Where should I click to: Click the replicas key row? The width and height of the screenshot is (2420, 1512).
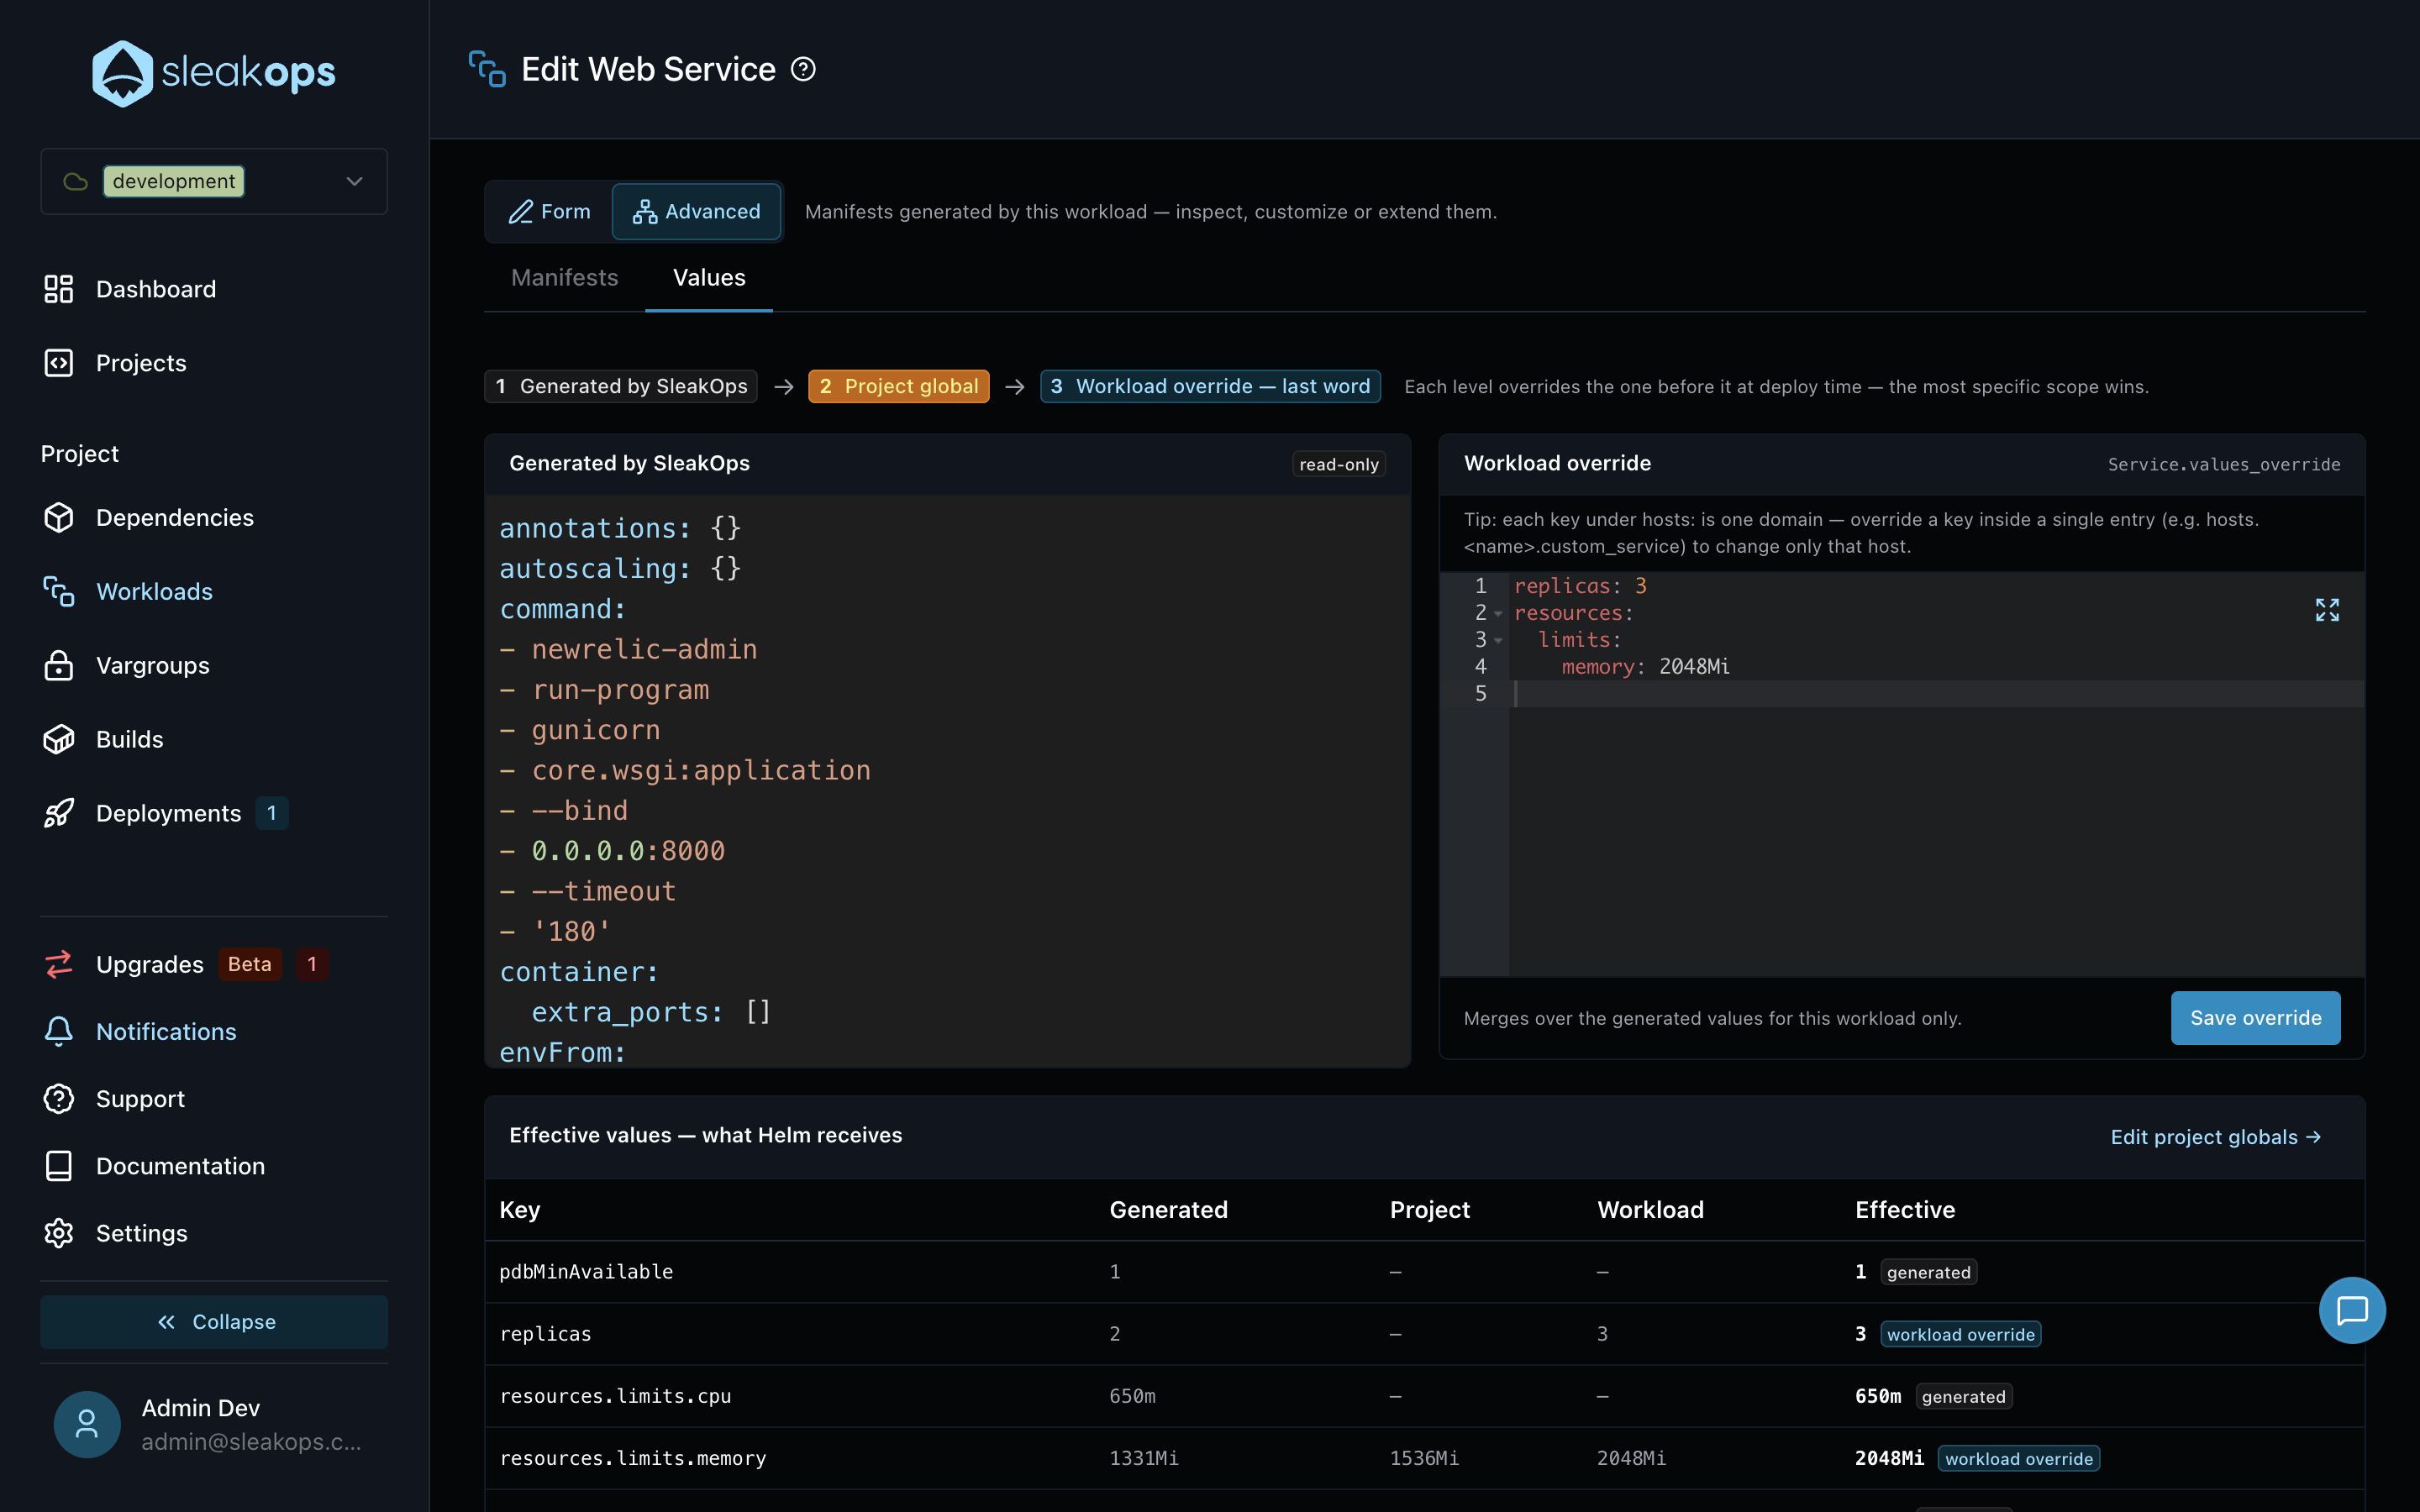pos(1425,1334)
